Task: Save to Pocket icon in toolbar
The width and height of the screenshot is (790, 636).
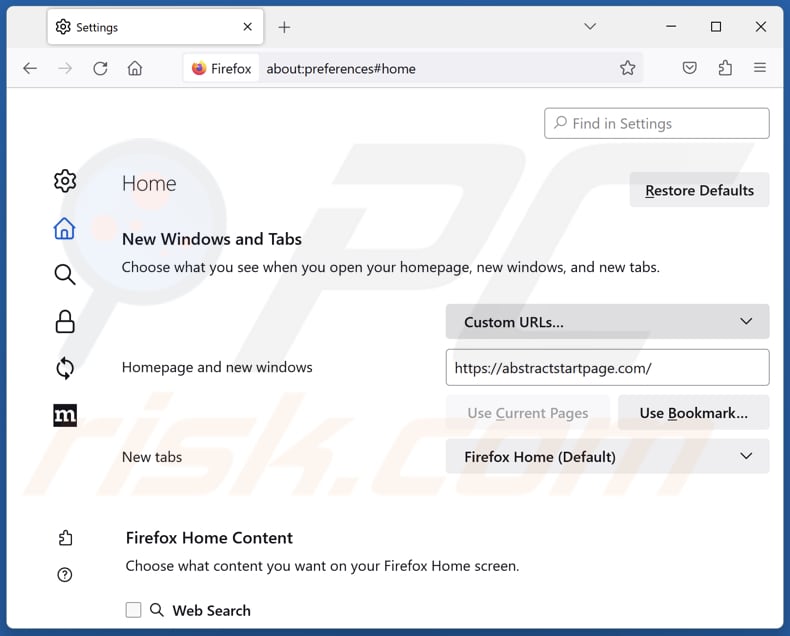Action: coord(689,68)
